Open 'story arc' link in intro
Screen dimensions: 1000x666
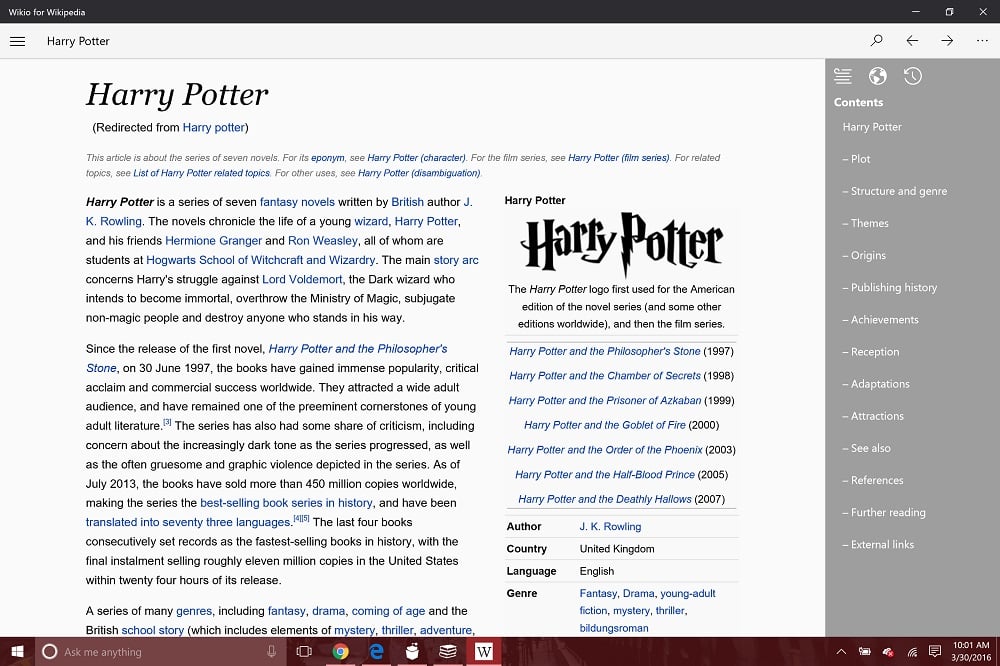point(456,260)
